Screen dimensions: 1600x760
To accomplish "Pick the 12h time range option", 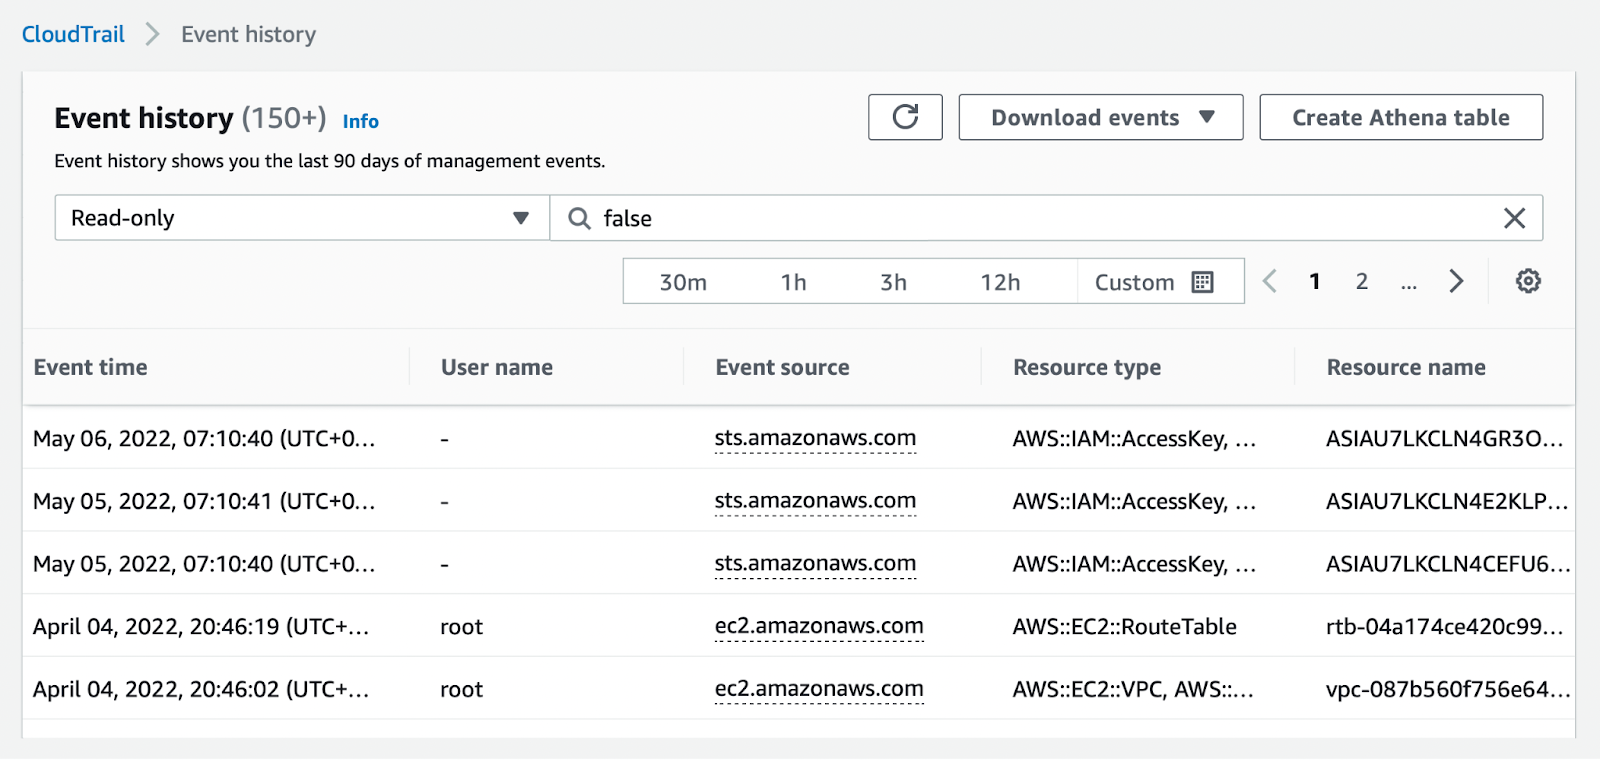I will [x=1000, y=282].
